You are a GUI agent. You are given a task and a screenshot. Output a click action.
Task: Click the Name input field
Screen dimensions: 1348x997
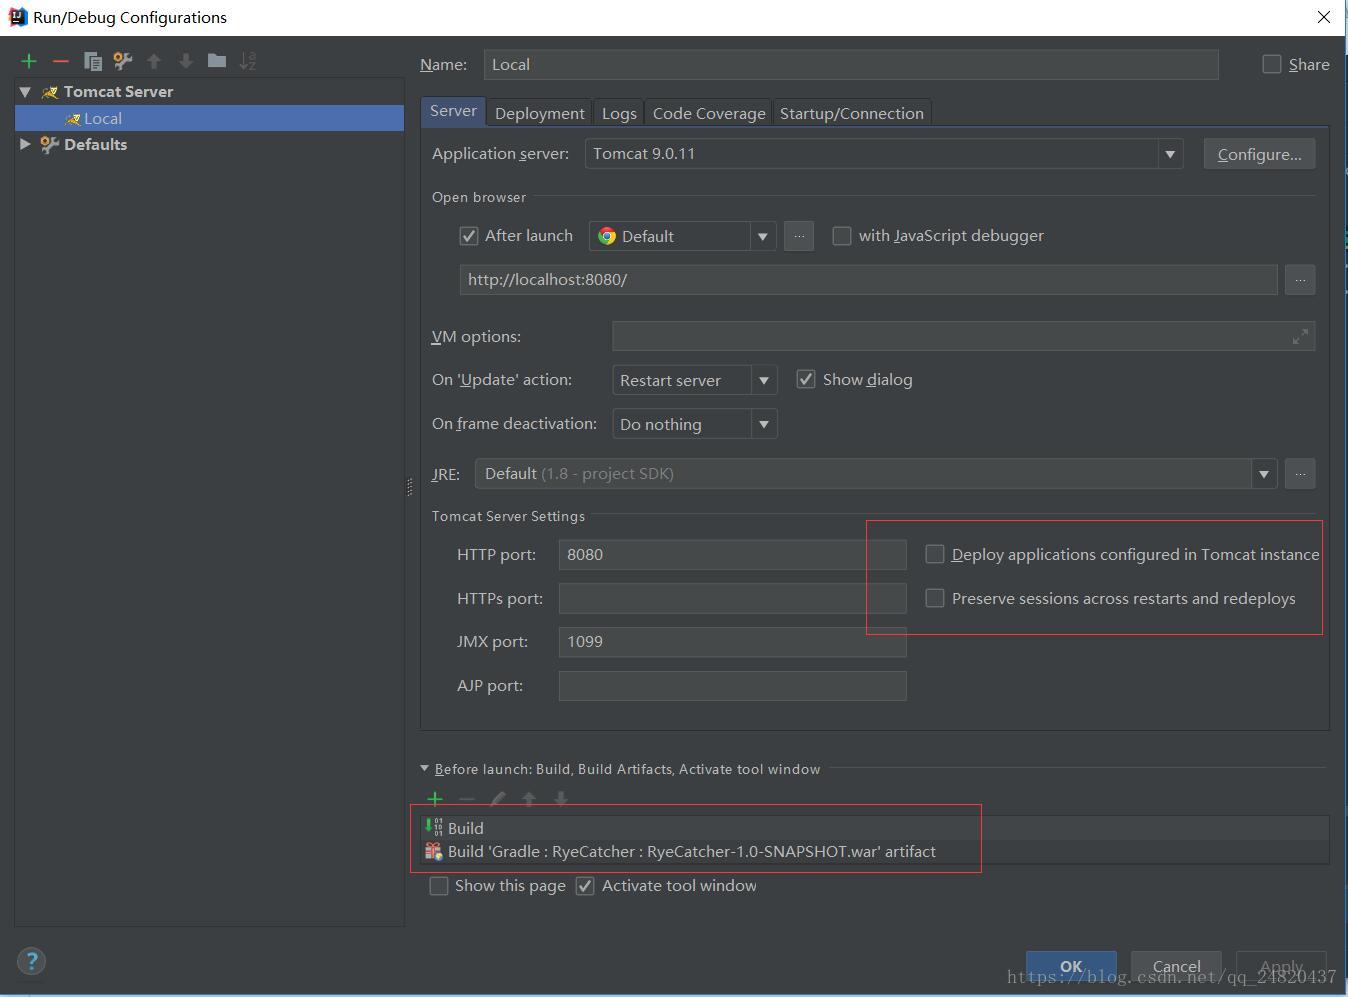[x=851, y=64]
